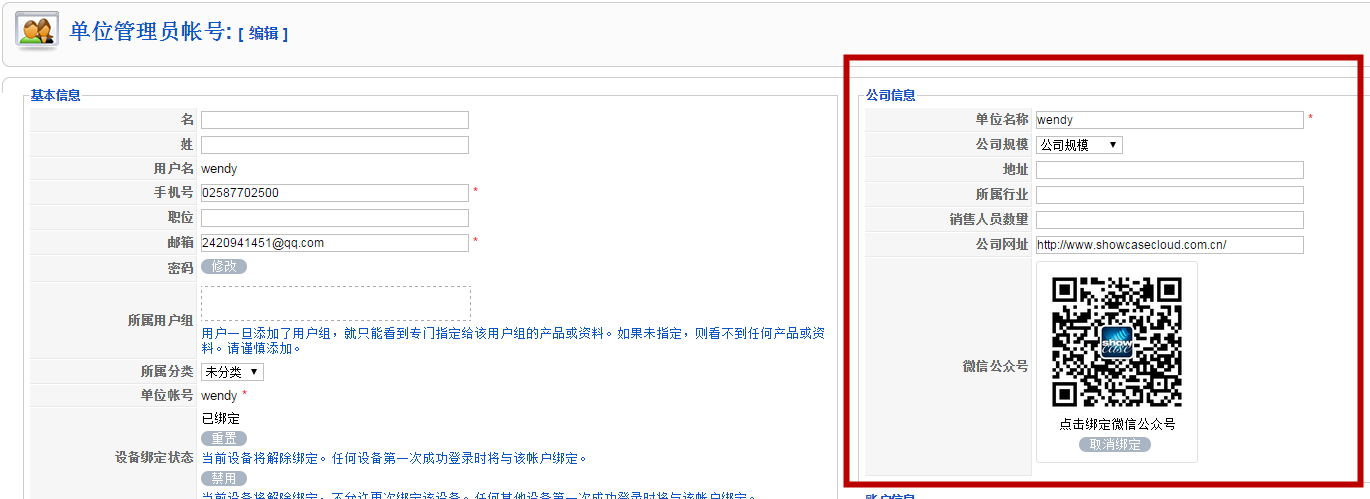Click the 重置 device binding button
This screenshot has height=499, width=1370.
224,438
